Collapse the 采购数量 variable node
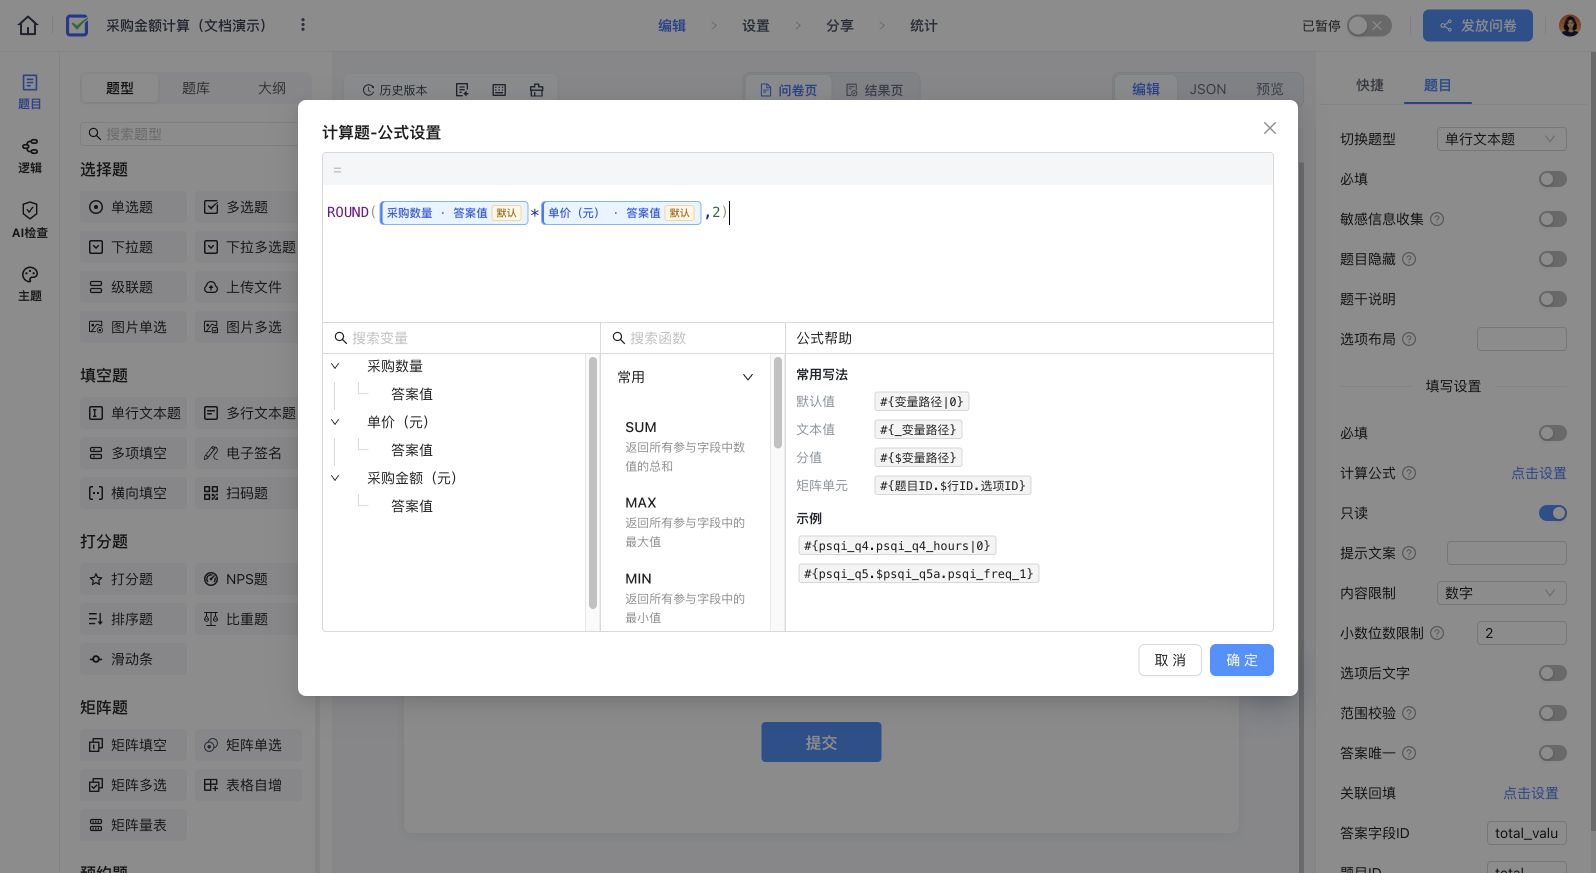Viewport: 1596px width, 873px height. [335, 366]
